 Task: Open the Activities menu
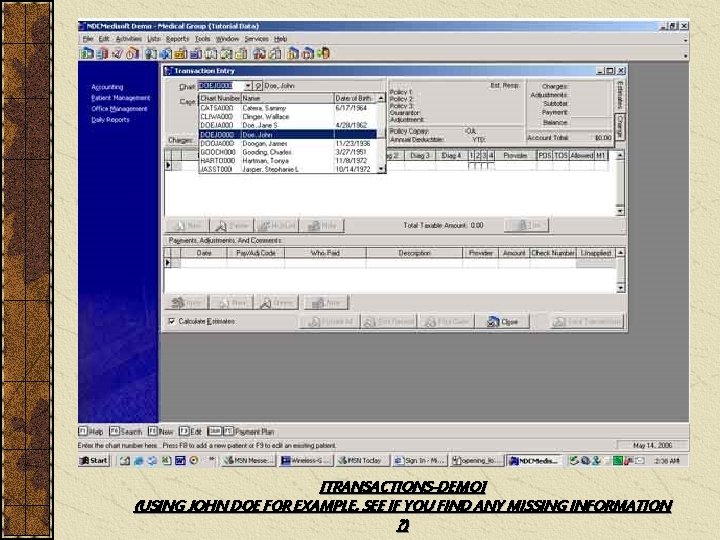pyautogui.click(x=129, y=39)
